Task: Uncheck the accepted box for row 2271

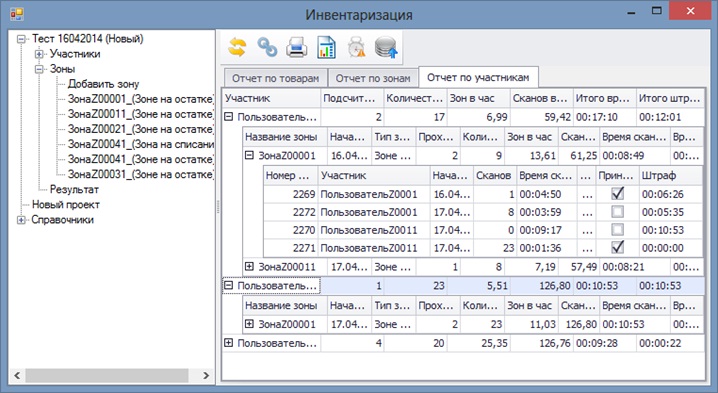Action: coord(617,247)
